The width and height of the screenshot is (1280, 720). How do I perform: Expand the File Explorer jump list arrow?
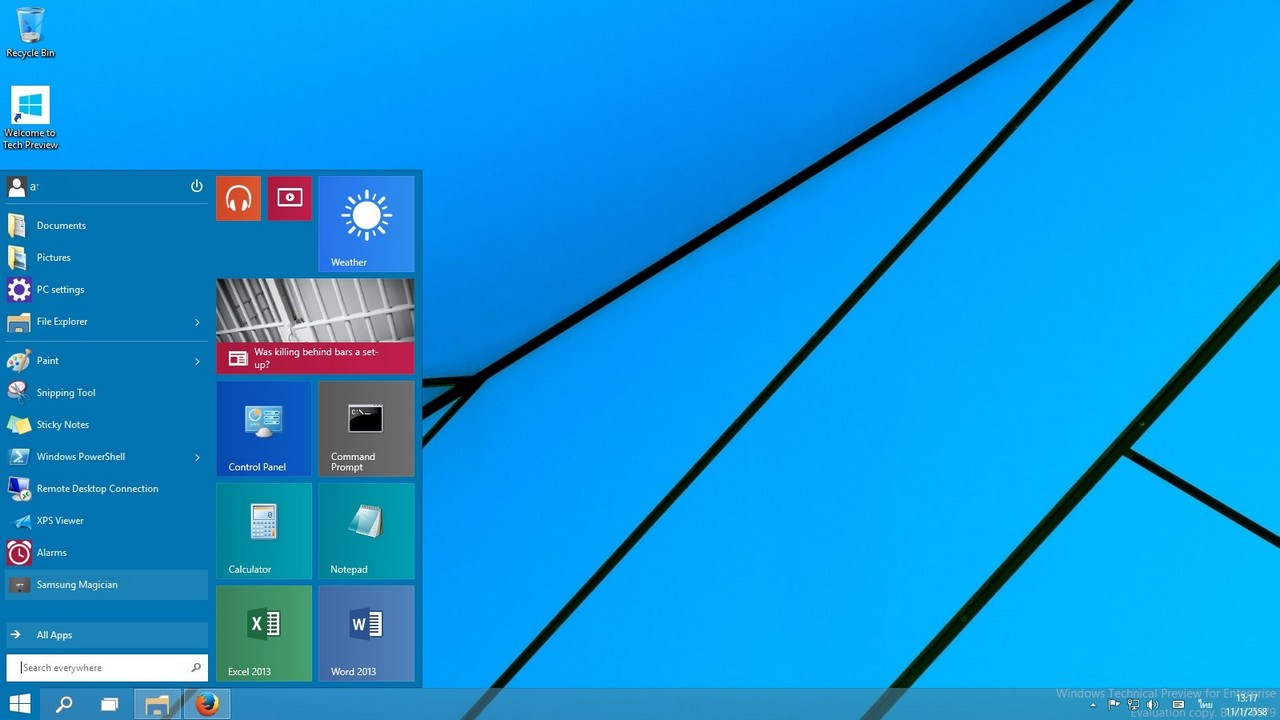pyautogui.click(x=197, y=322)
